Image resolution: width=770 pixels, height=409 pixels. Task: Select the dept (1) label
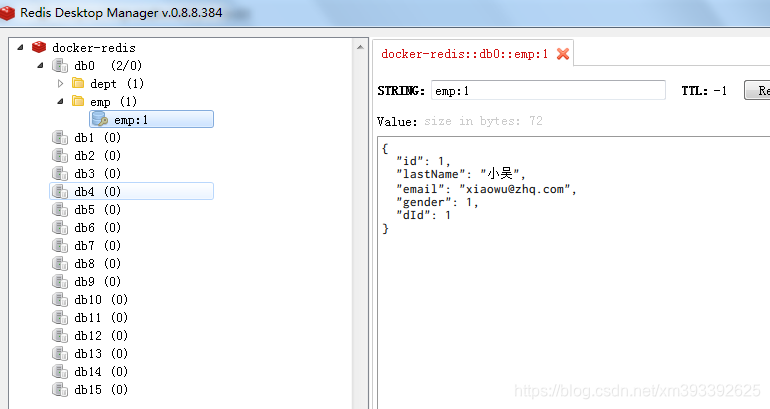click(x=117, y=83)
